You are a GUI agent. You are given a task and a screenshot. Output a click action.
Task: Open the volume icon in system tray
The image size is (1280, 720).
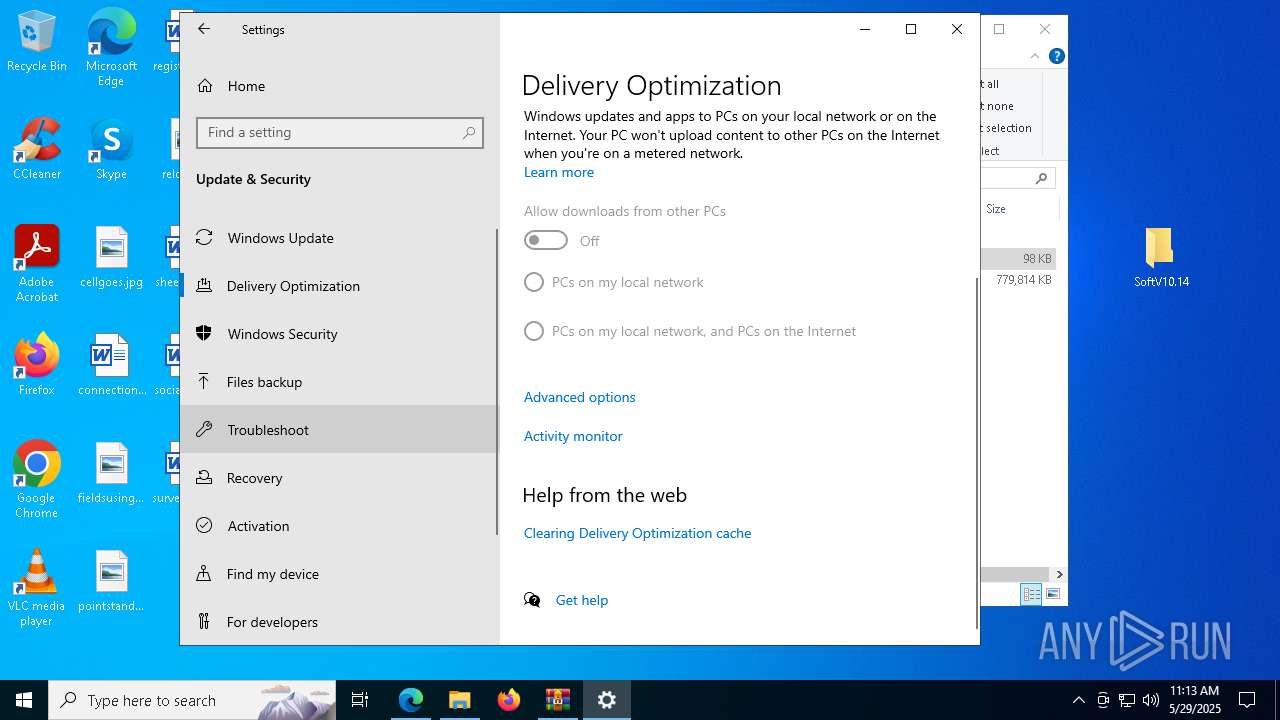pyautogui.click(x=1151, y=700)
